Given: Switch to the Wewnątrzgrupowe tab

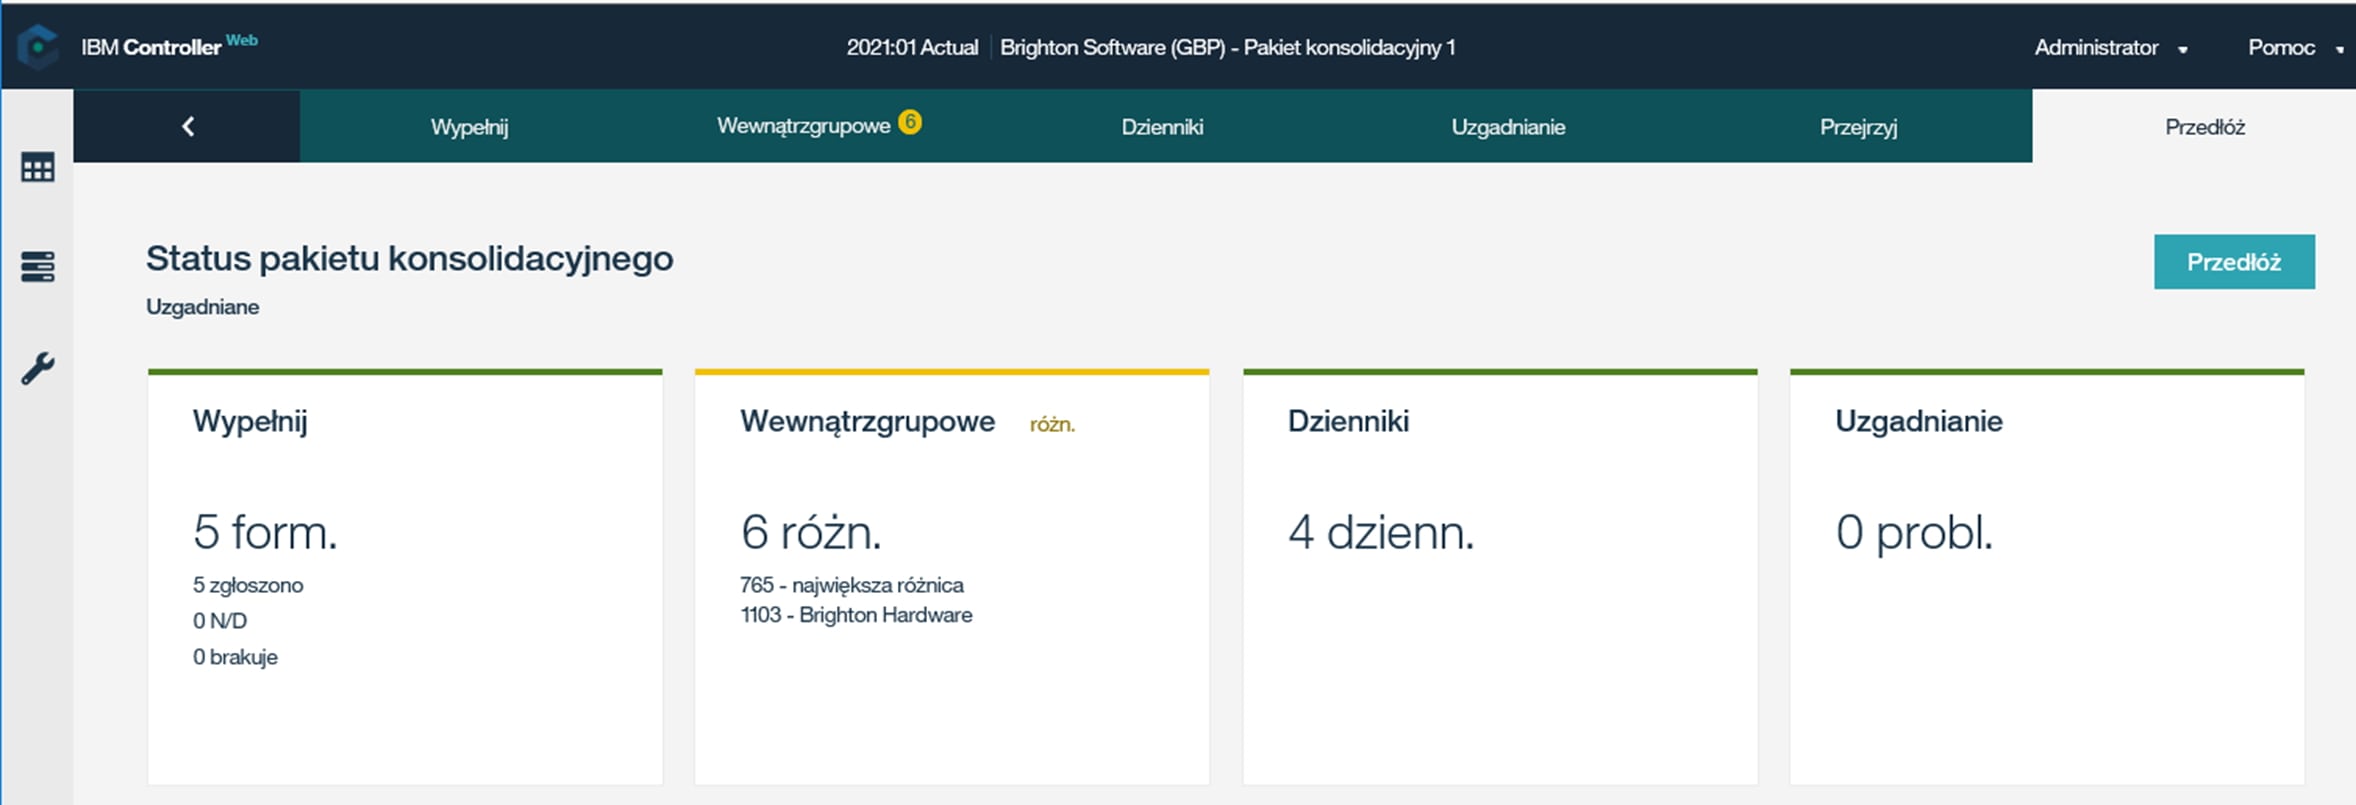Looking at the screenshot, I should (803, 127).
